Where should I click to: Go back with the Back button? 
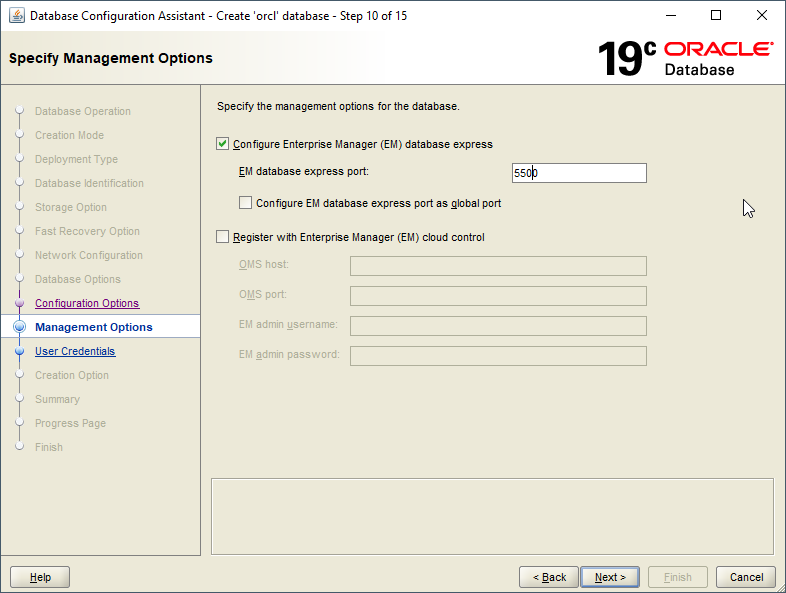click(x=549, y=577)
